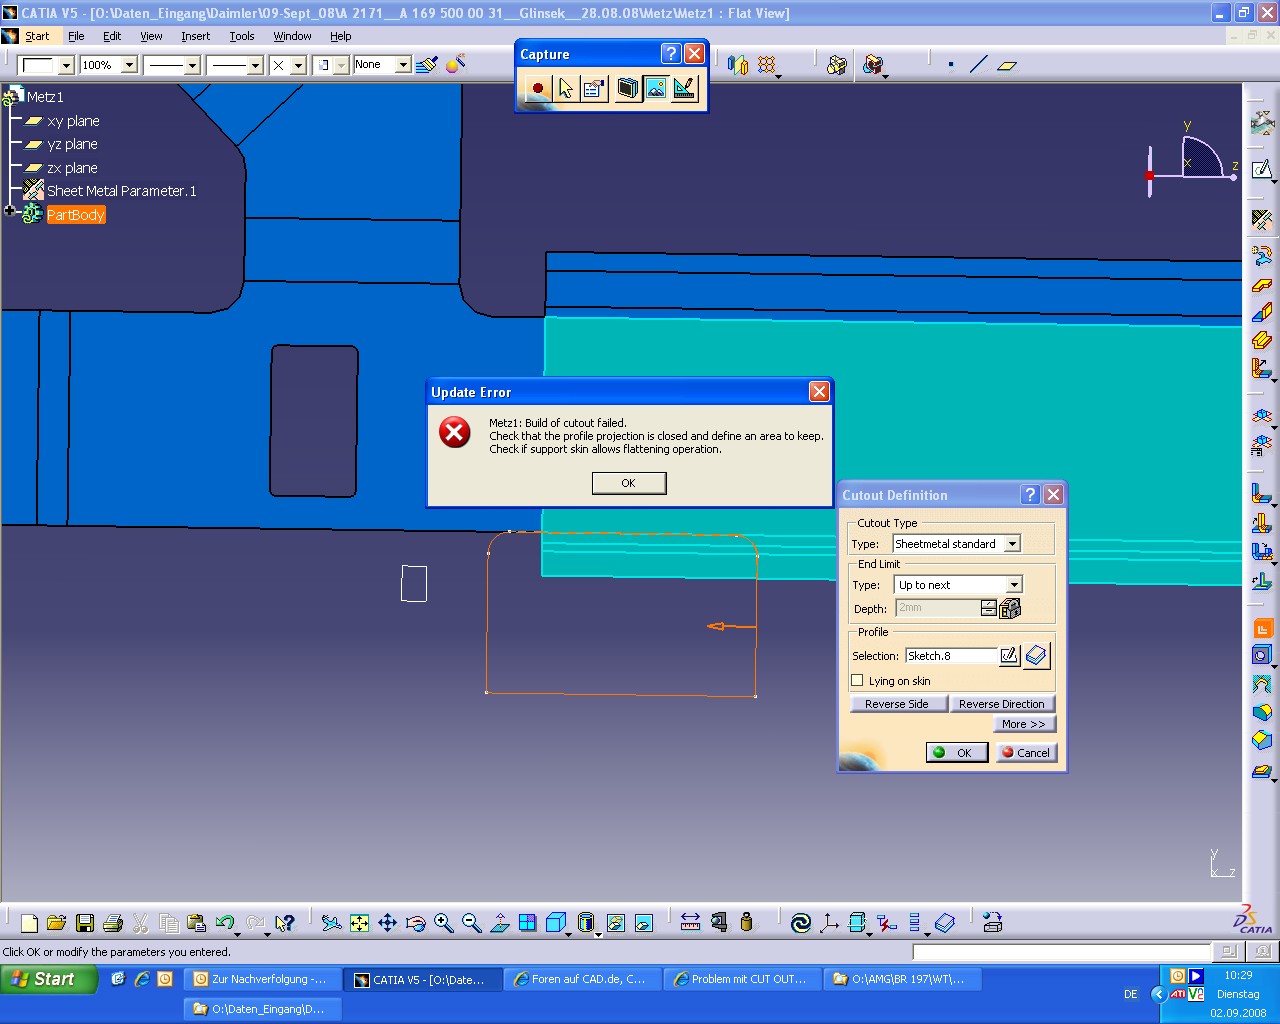Activate the Fly mode airplane icon
Viewport: 1280px width, 1024px height.
[331, 923]
